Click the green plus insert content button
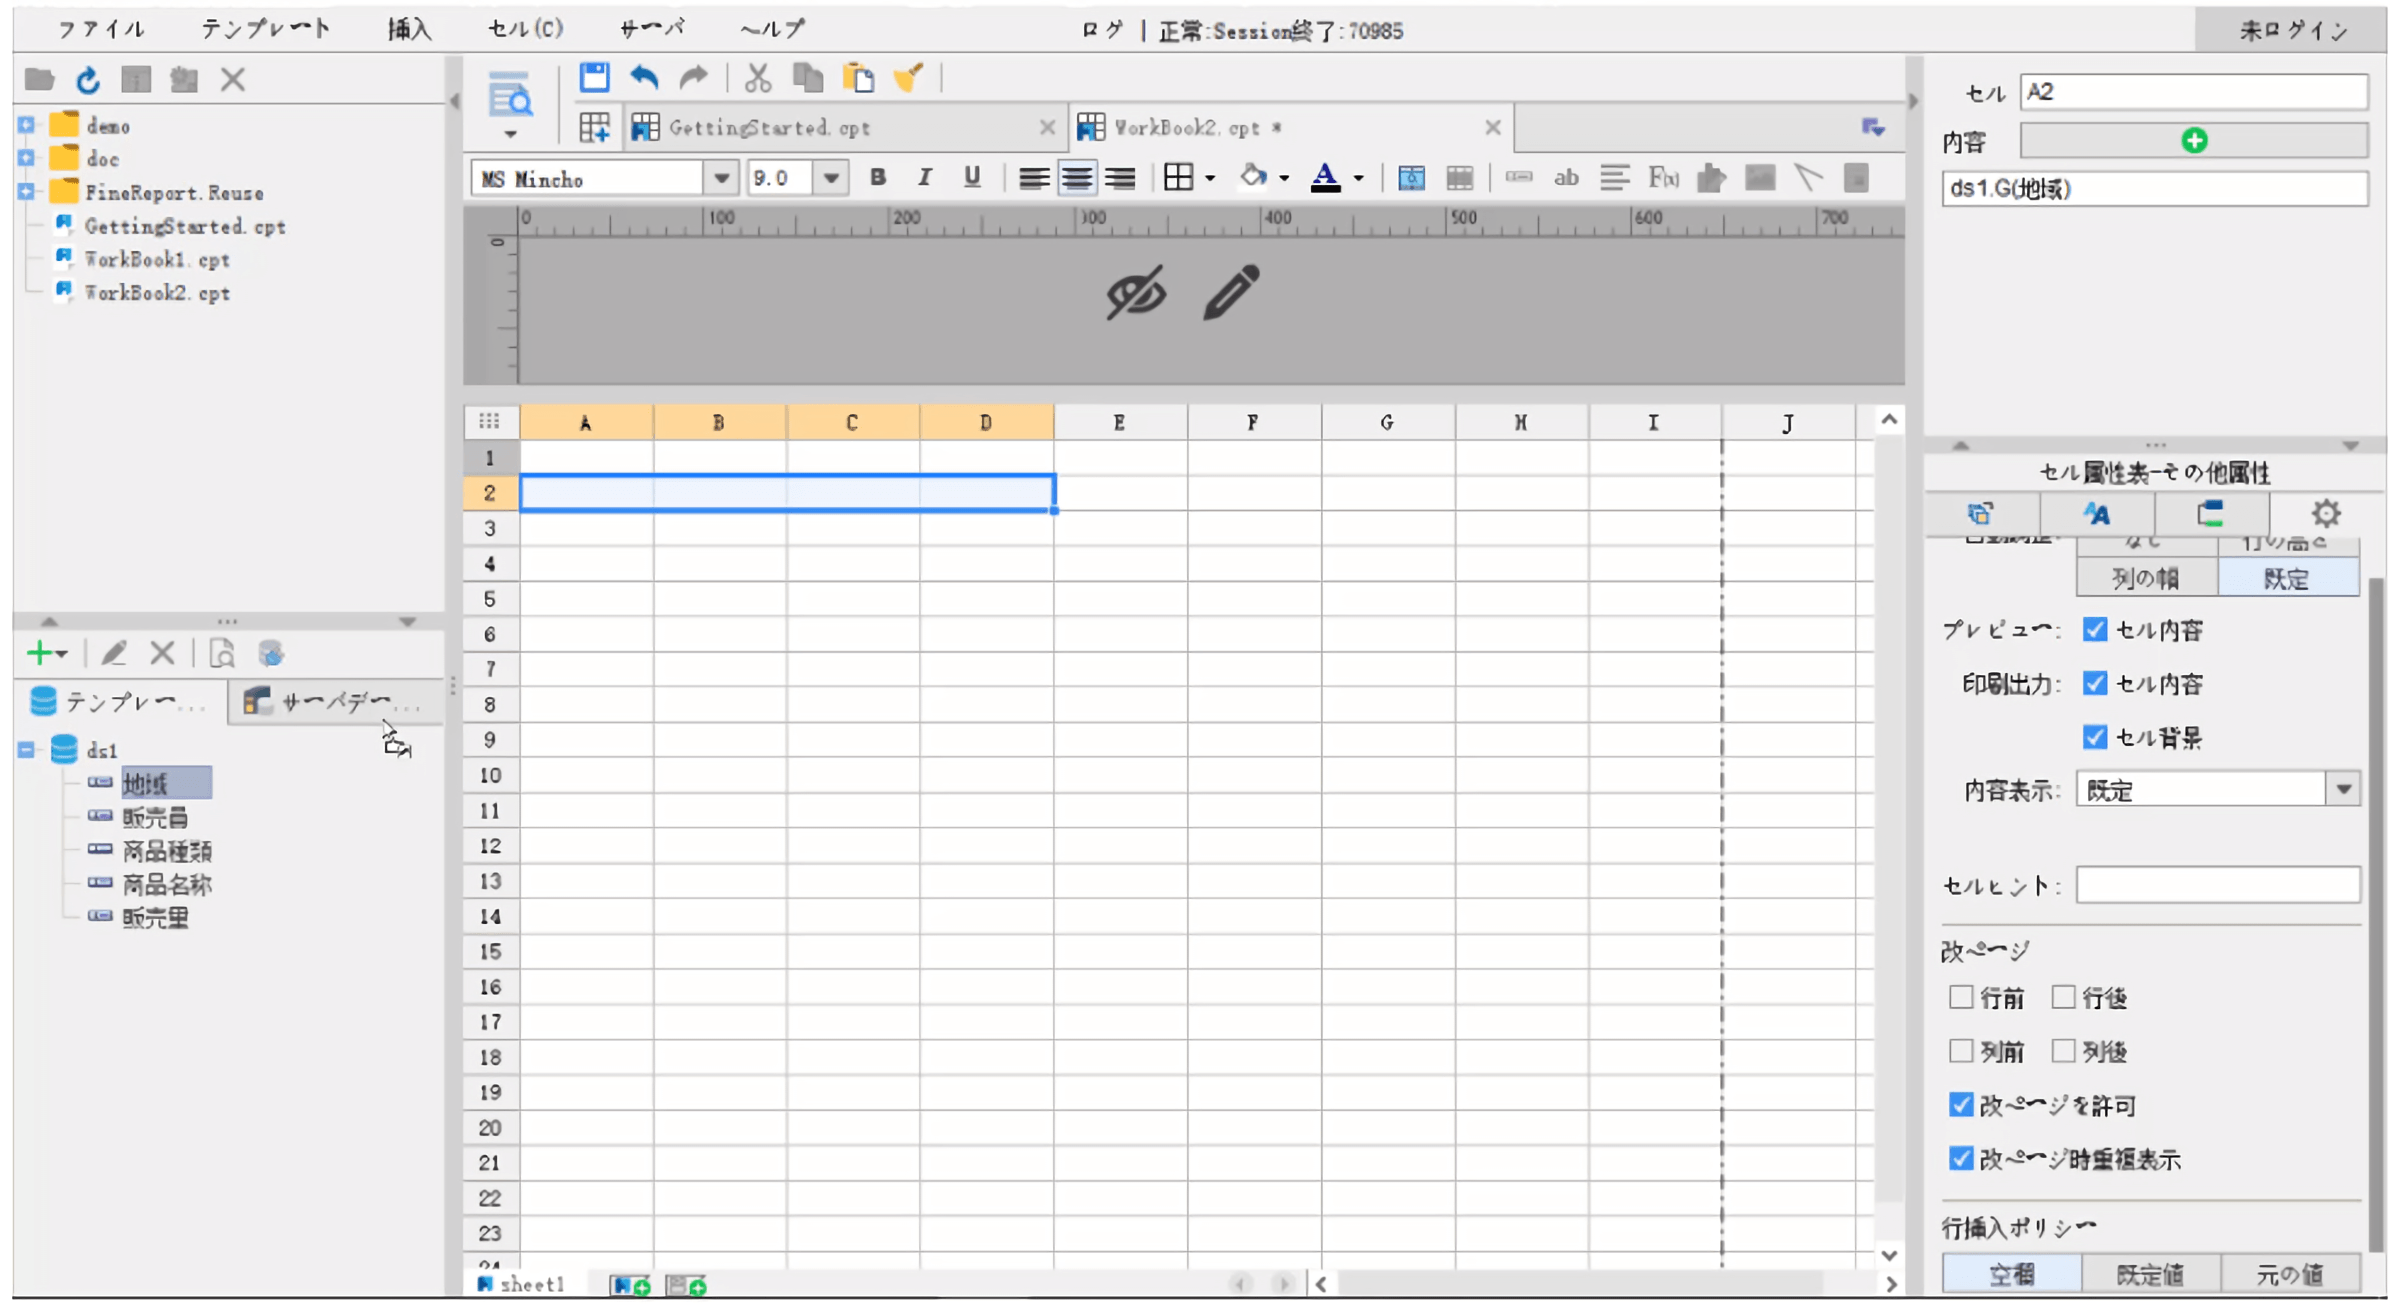The height and width of the screenshot is (1304, 2400). coord(2194,141)
